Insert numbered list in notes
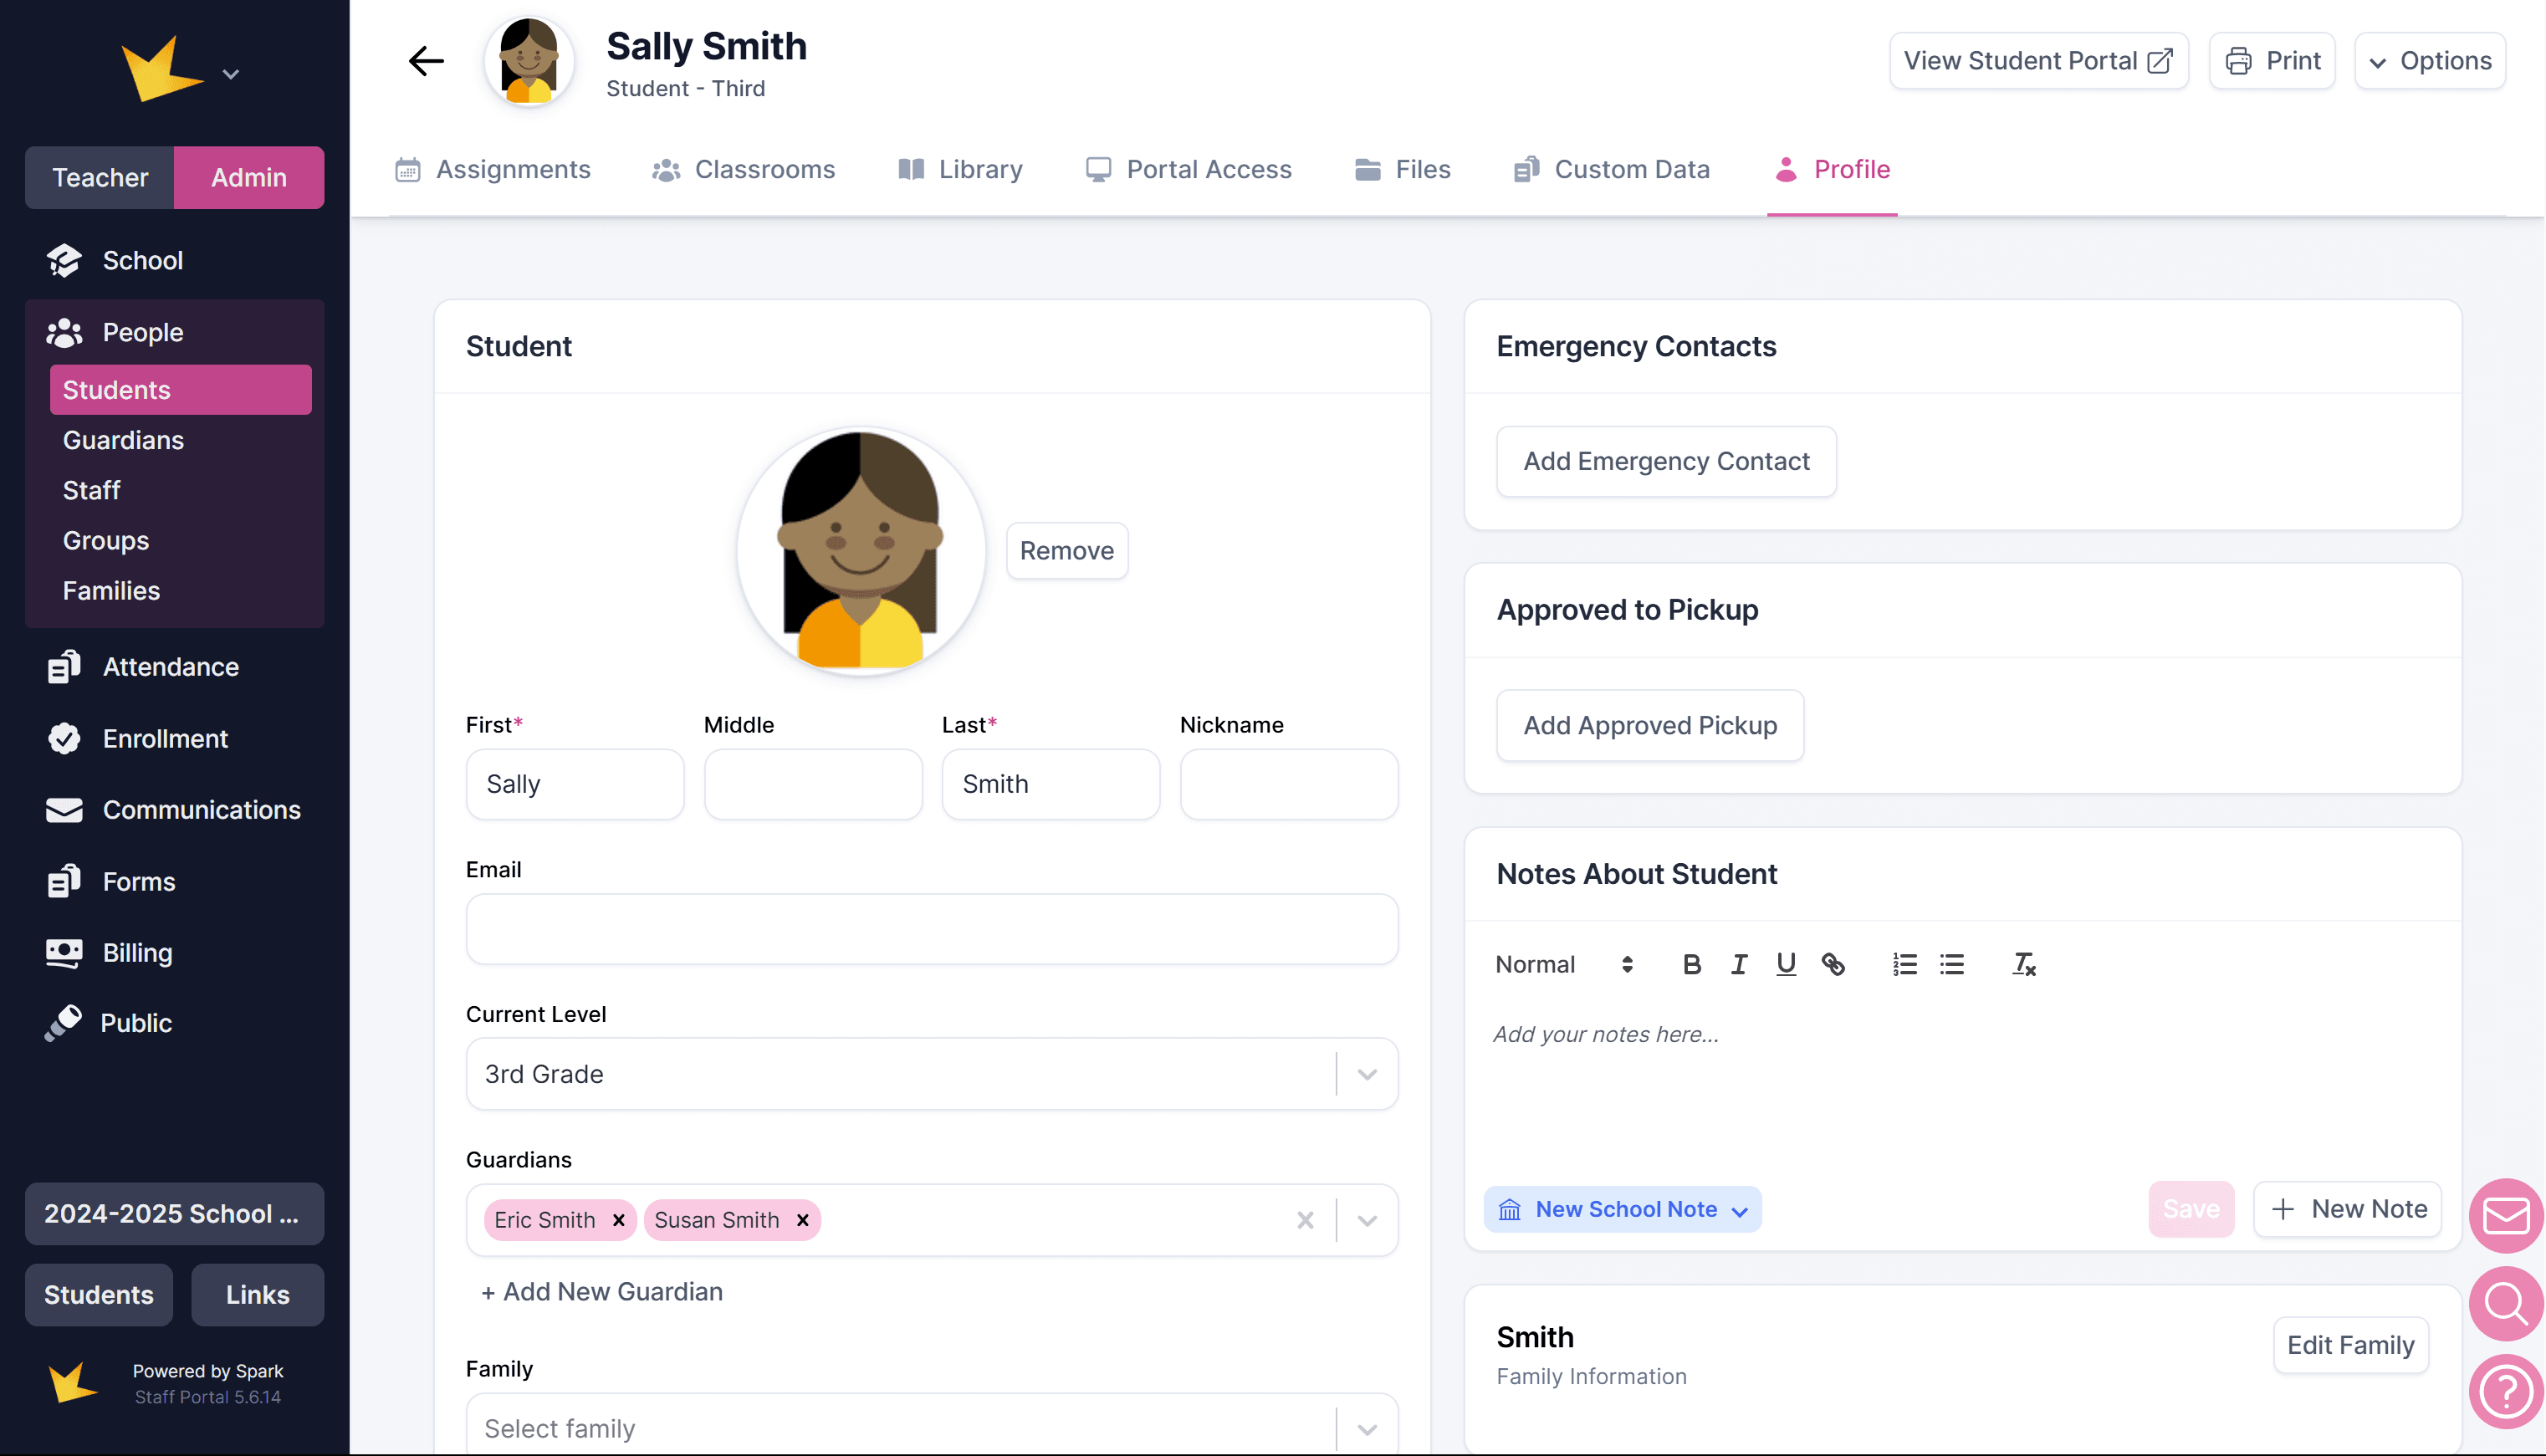This screenshot has height=1456, width=2546. (1904, 964)
